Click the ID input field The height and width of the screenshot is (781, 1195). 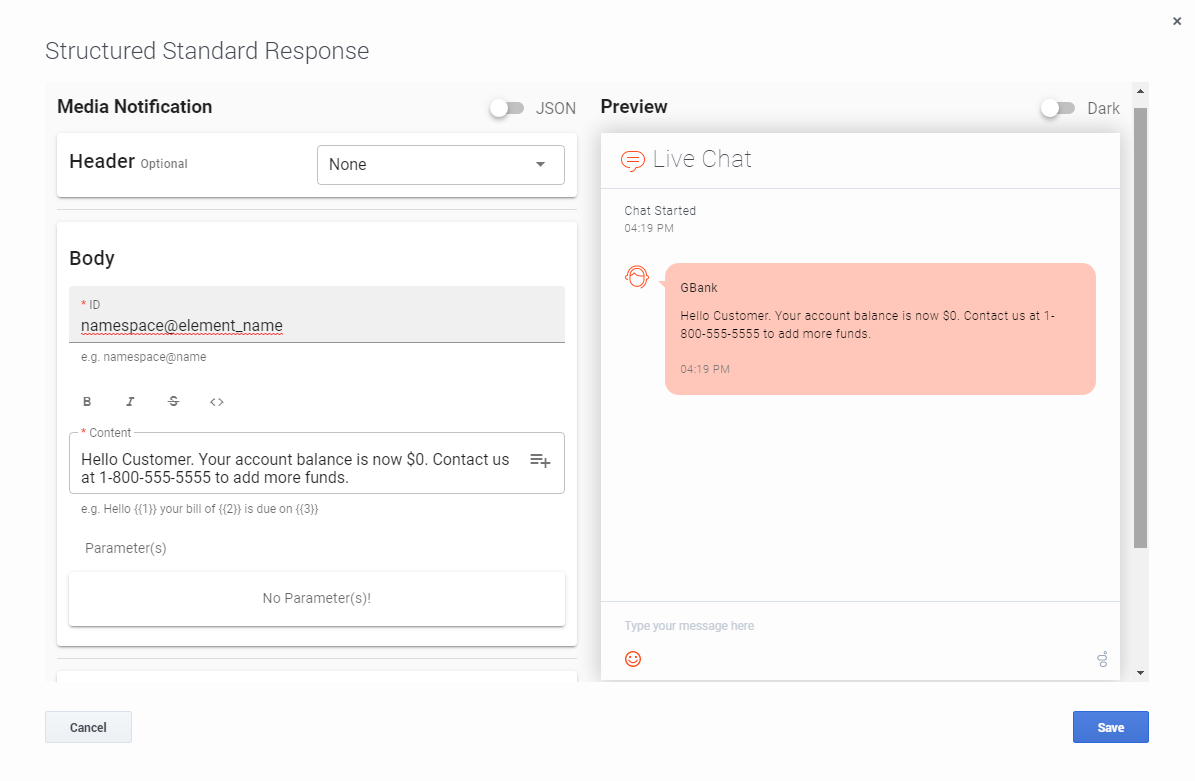pyautogui.click(x=316, y=326)
